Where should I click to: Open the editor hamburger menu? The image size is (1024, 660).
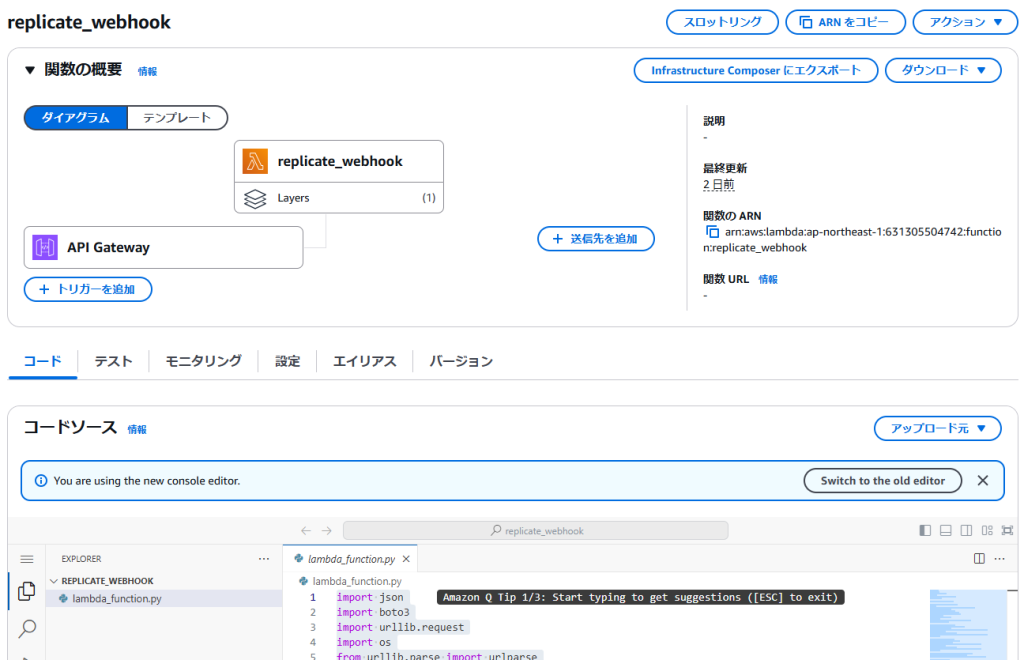[27, 559]
